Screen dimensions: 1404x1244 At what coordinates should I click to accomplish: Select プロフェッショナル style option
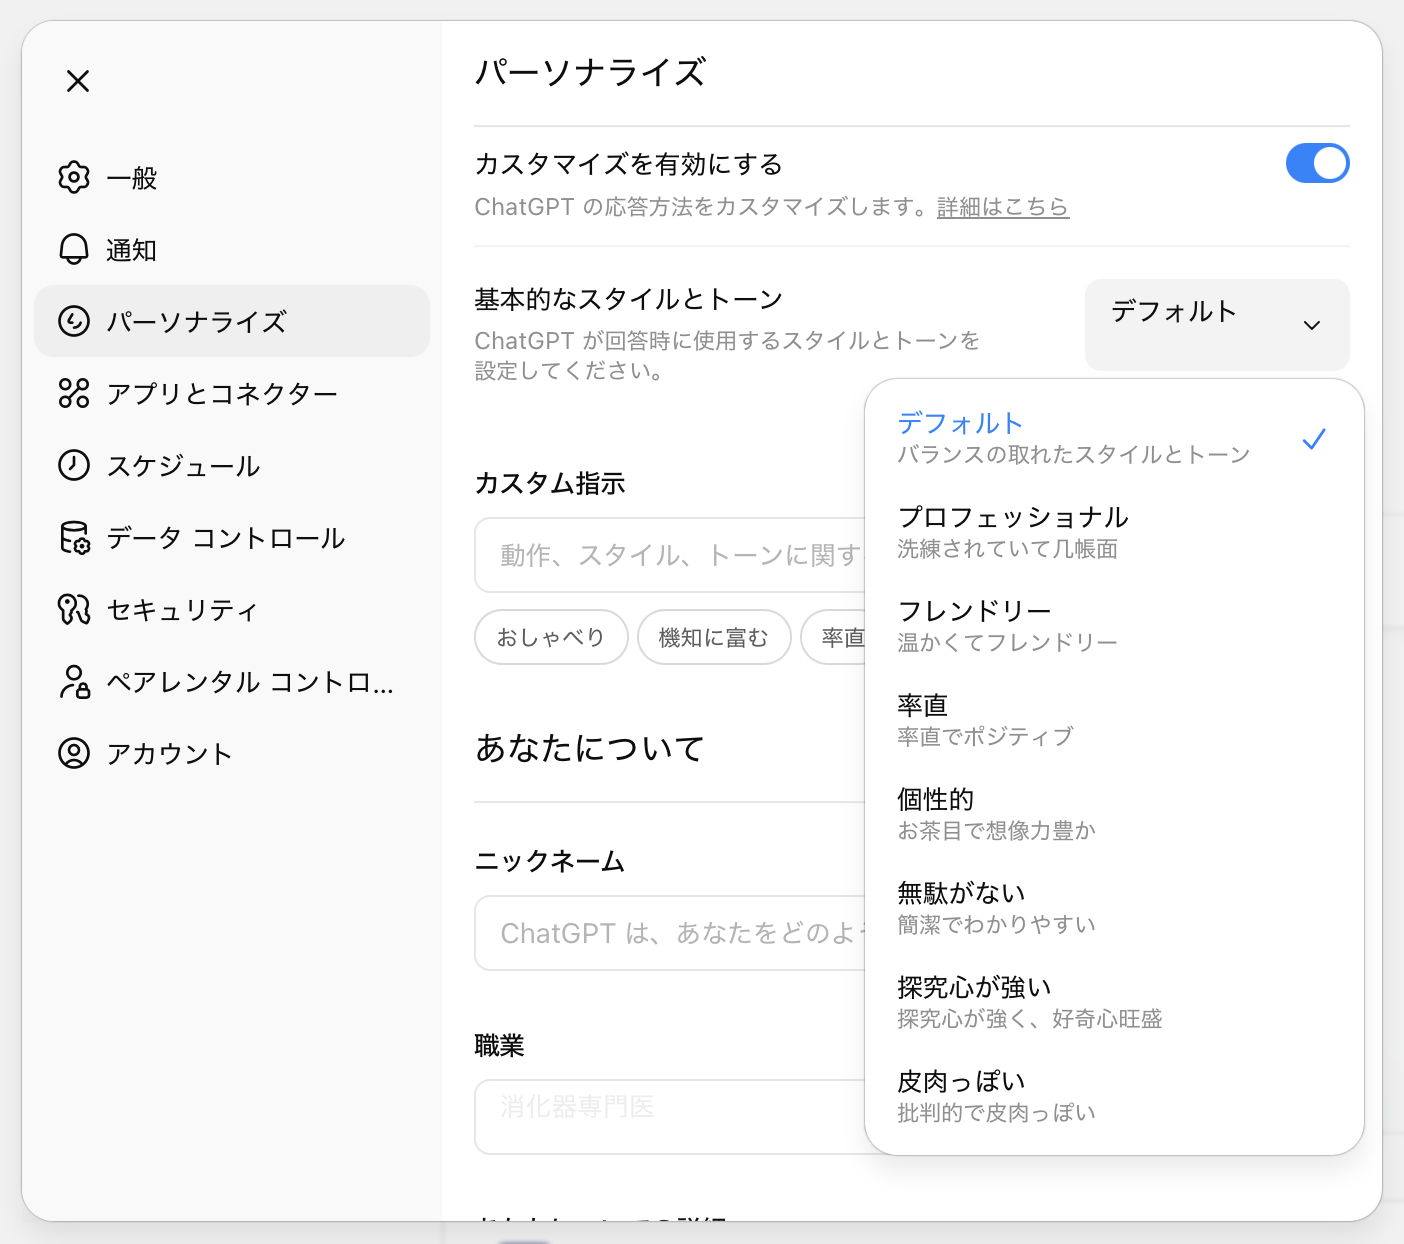(1013, 532)
